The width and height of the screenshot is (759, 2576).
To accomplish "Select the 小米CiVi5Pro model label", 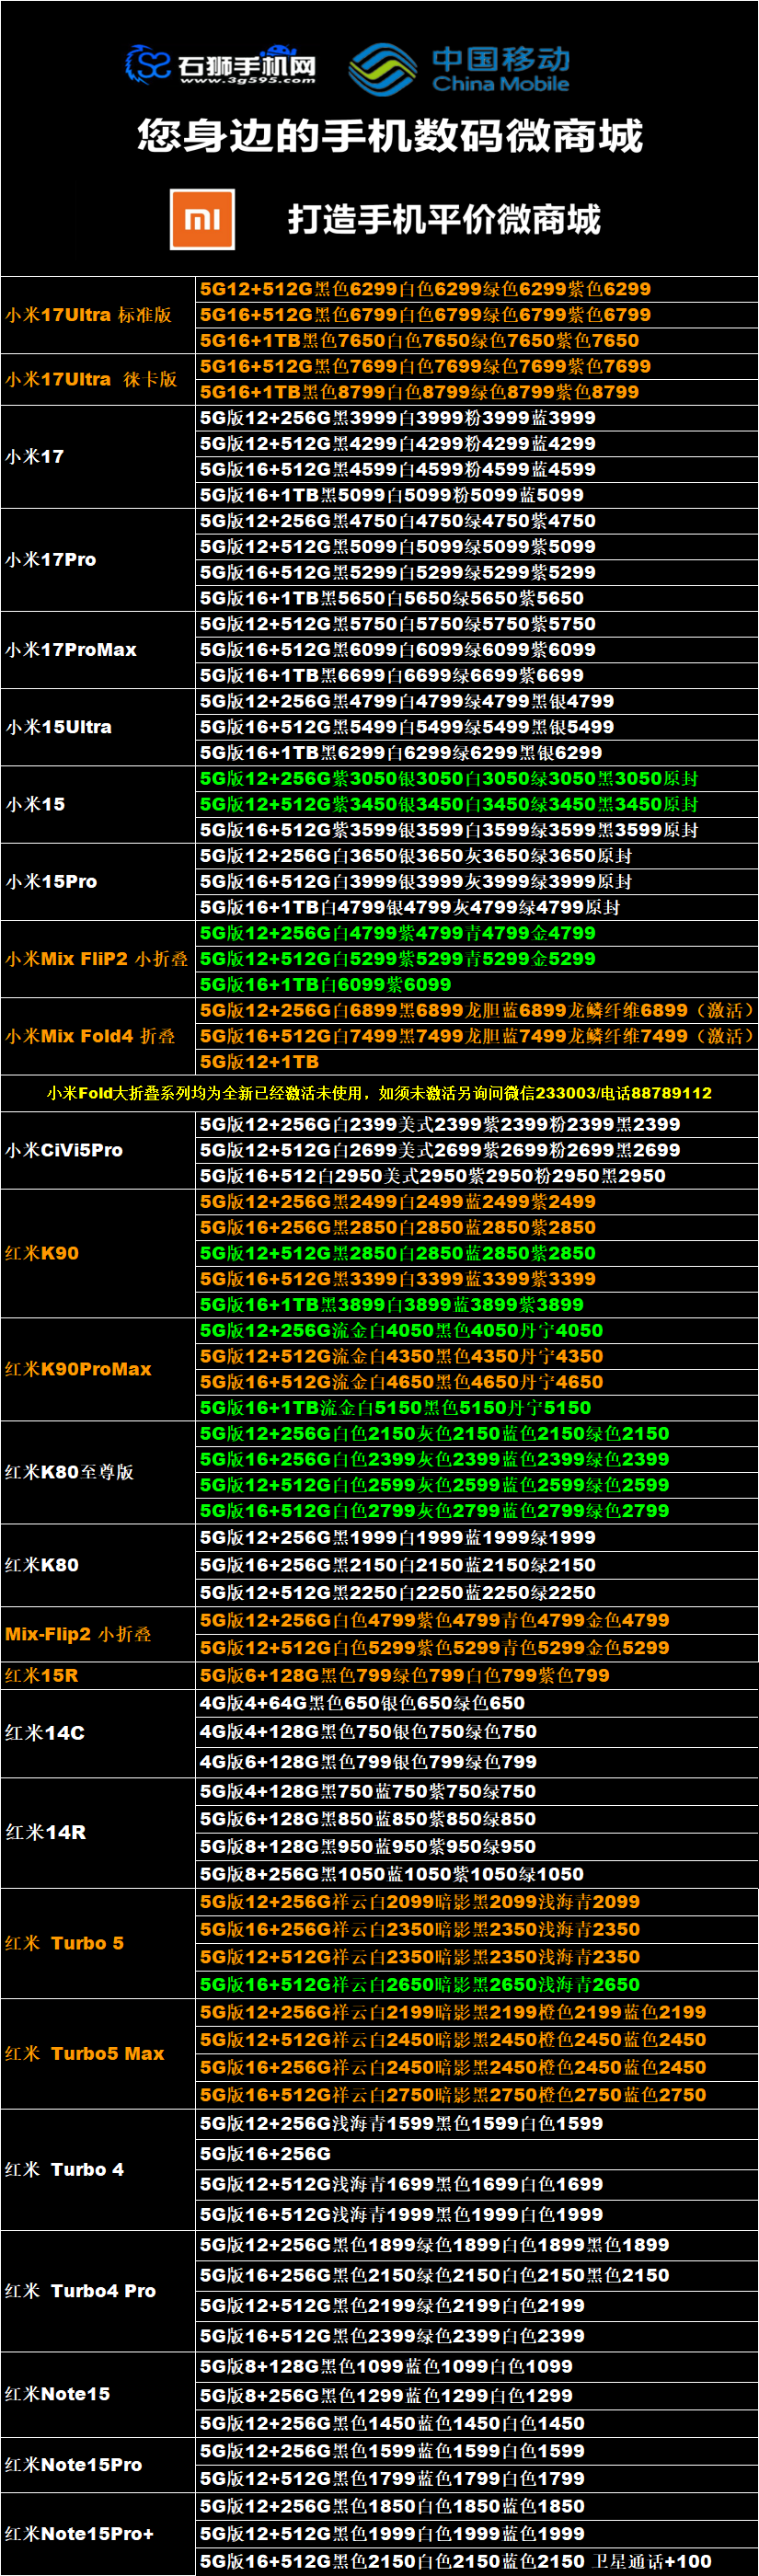I will (x=64, y=1150).
